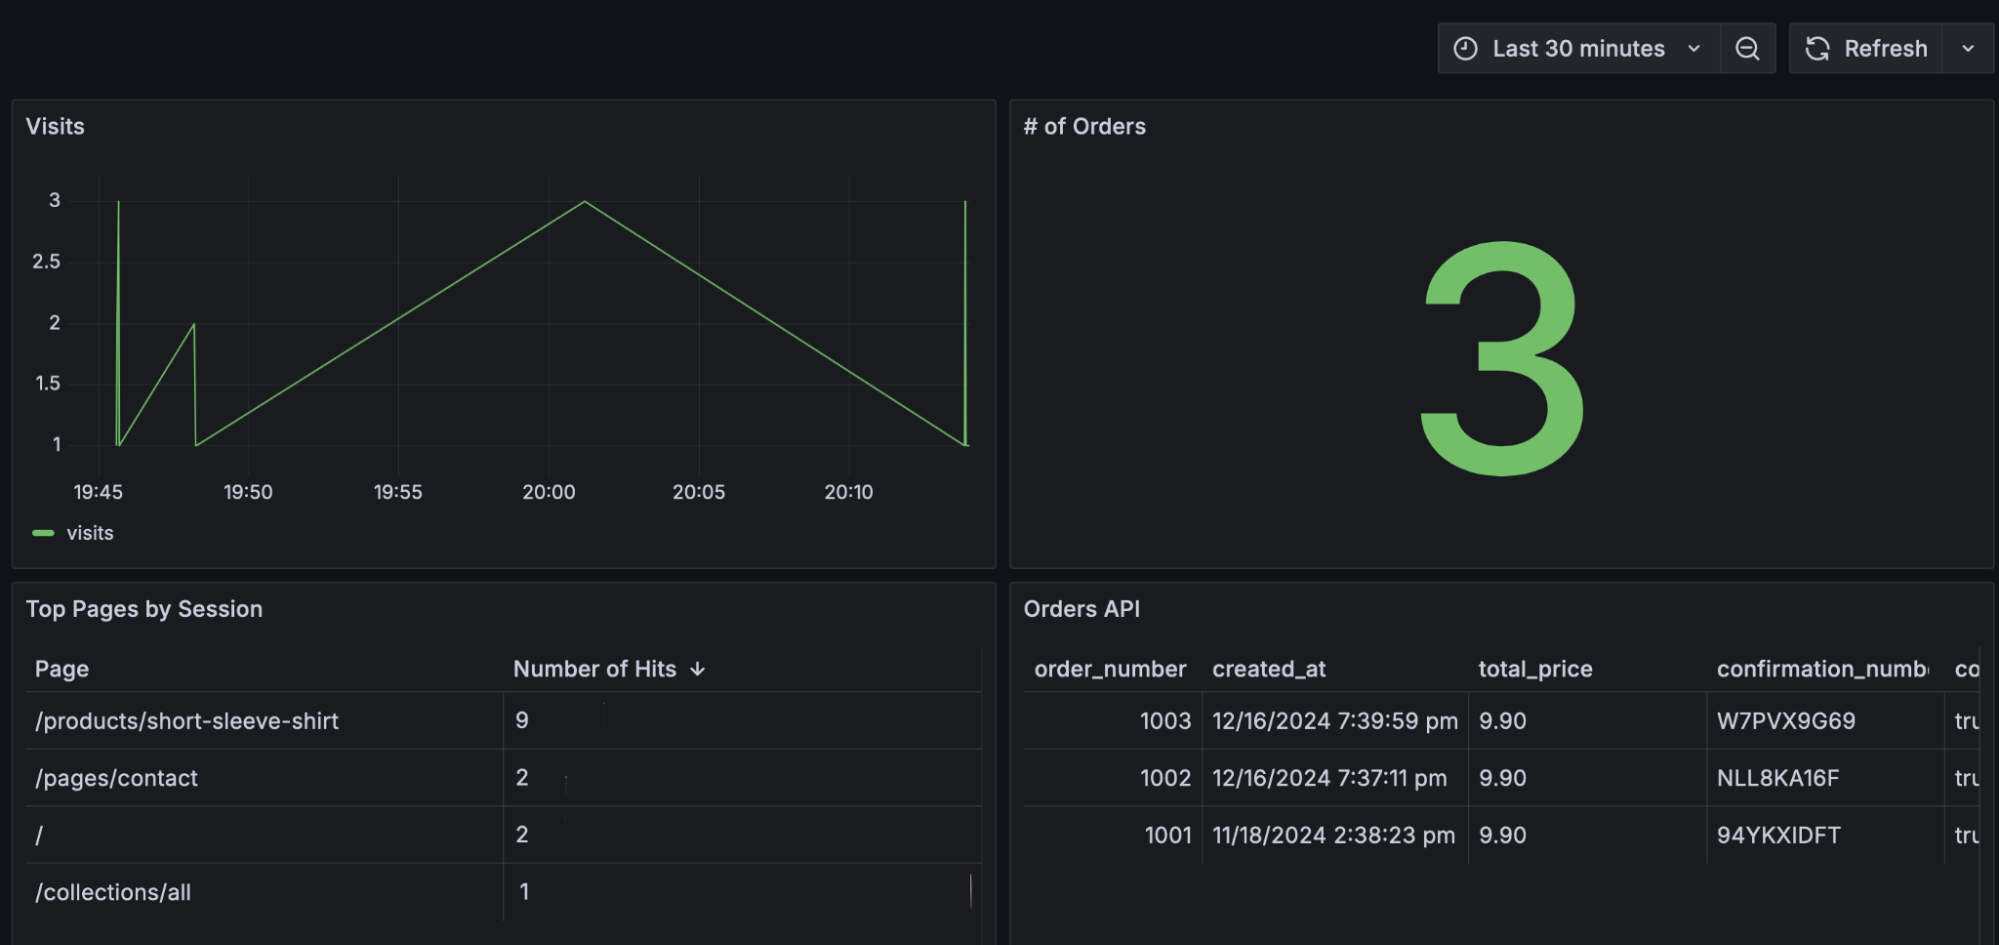
Task: Sort by the total_price column header
Action: tap(1535, 668)
